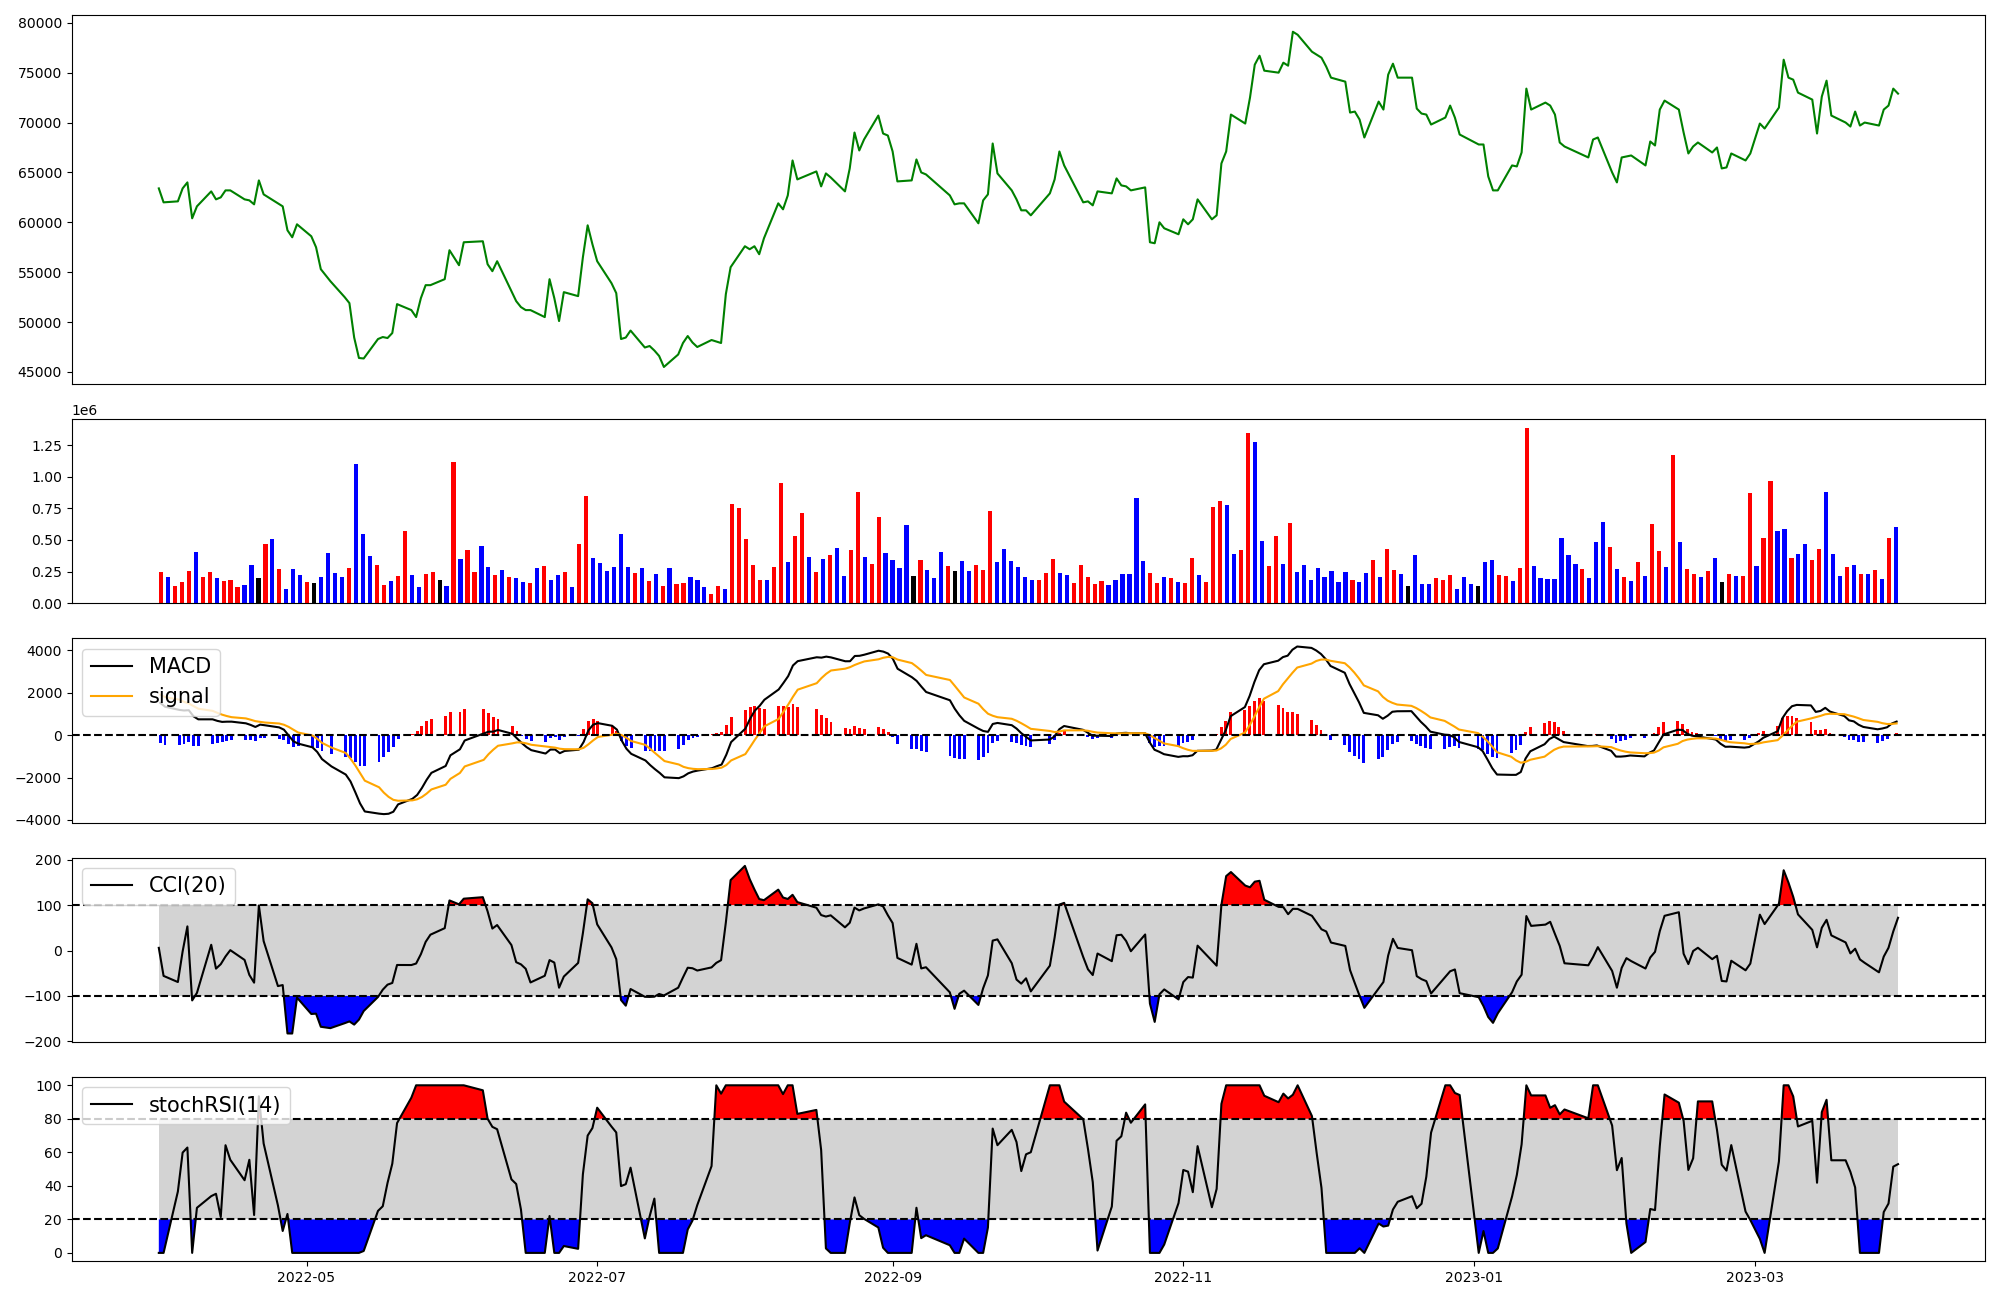Image resolution: width=2000 pixels, height=1300 pixels.
Task: Select the signal legend text
Action: point(179,696)
